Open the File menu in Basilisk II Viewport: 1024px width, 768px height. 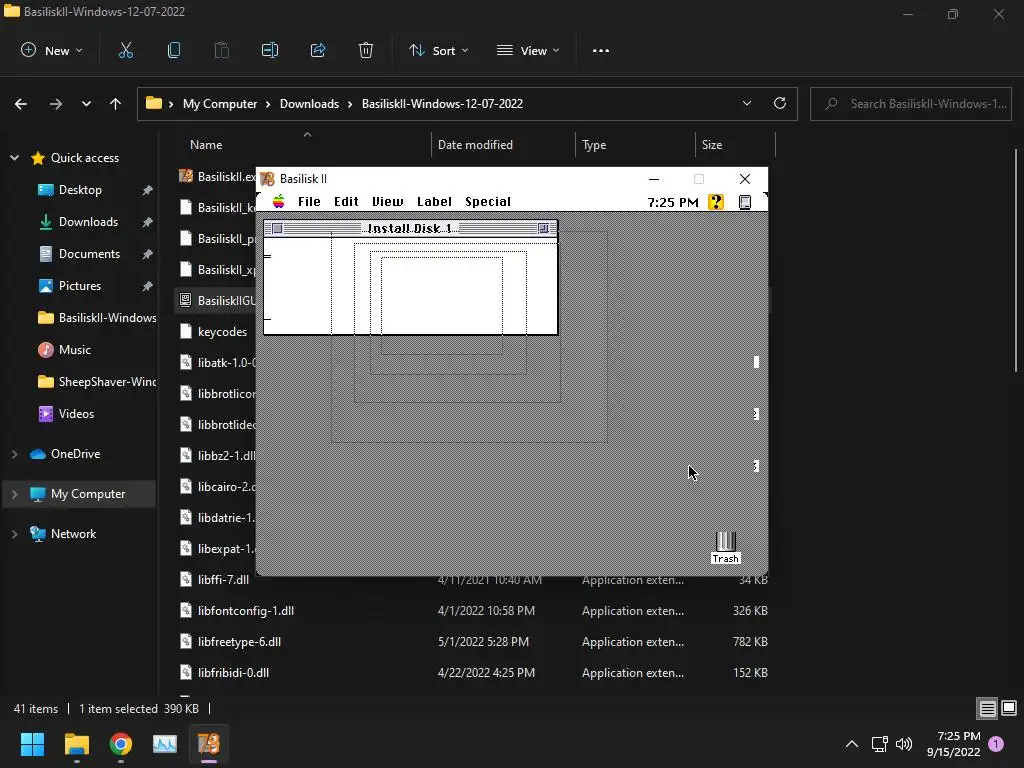(x=309, y=201)
